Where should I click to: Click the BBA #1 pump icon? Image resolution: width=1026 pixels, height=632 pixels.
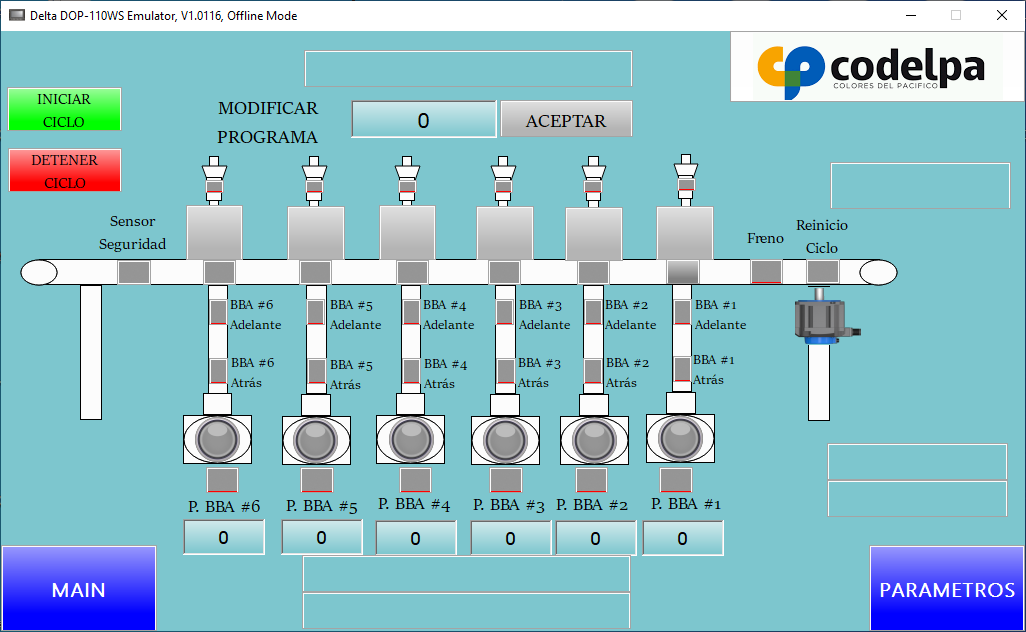(x=680, y=438)
